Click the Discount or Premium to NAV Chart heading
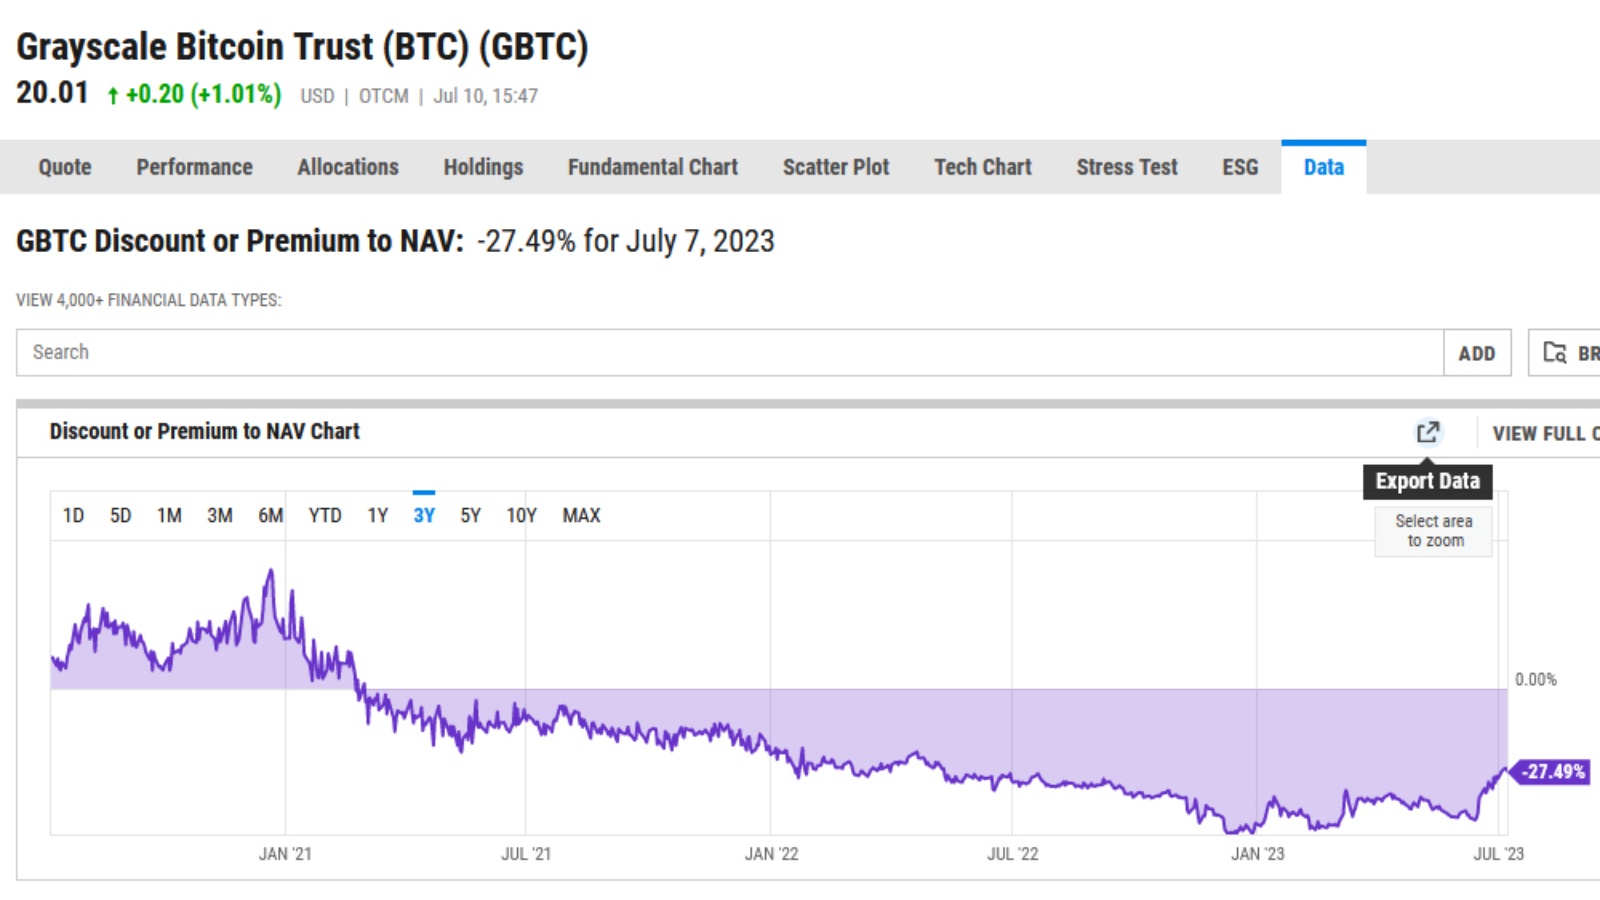 pos(205,431)
